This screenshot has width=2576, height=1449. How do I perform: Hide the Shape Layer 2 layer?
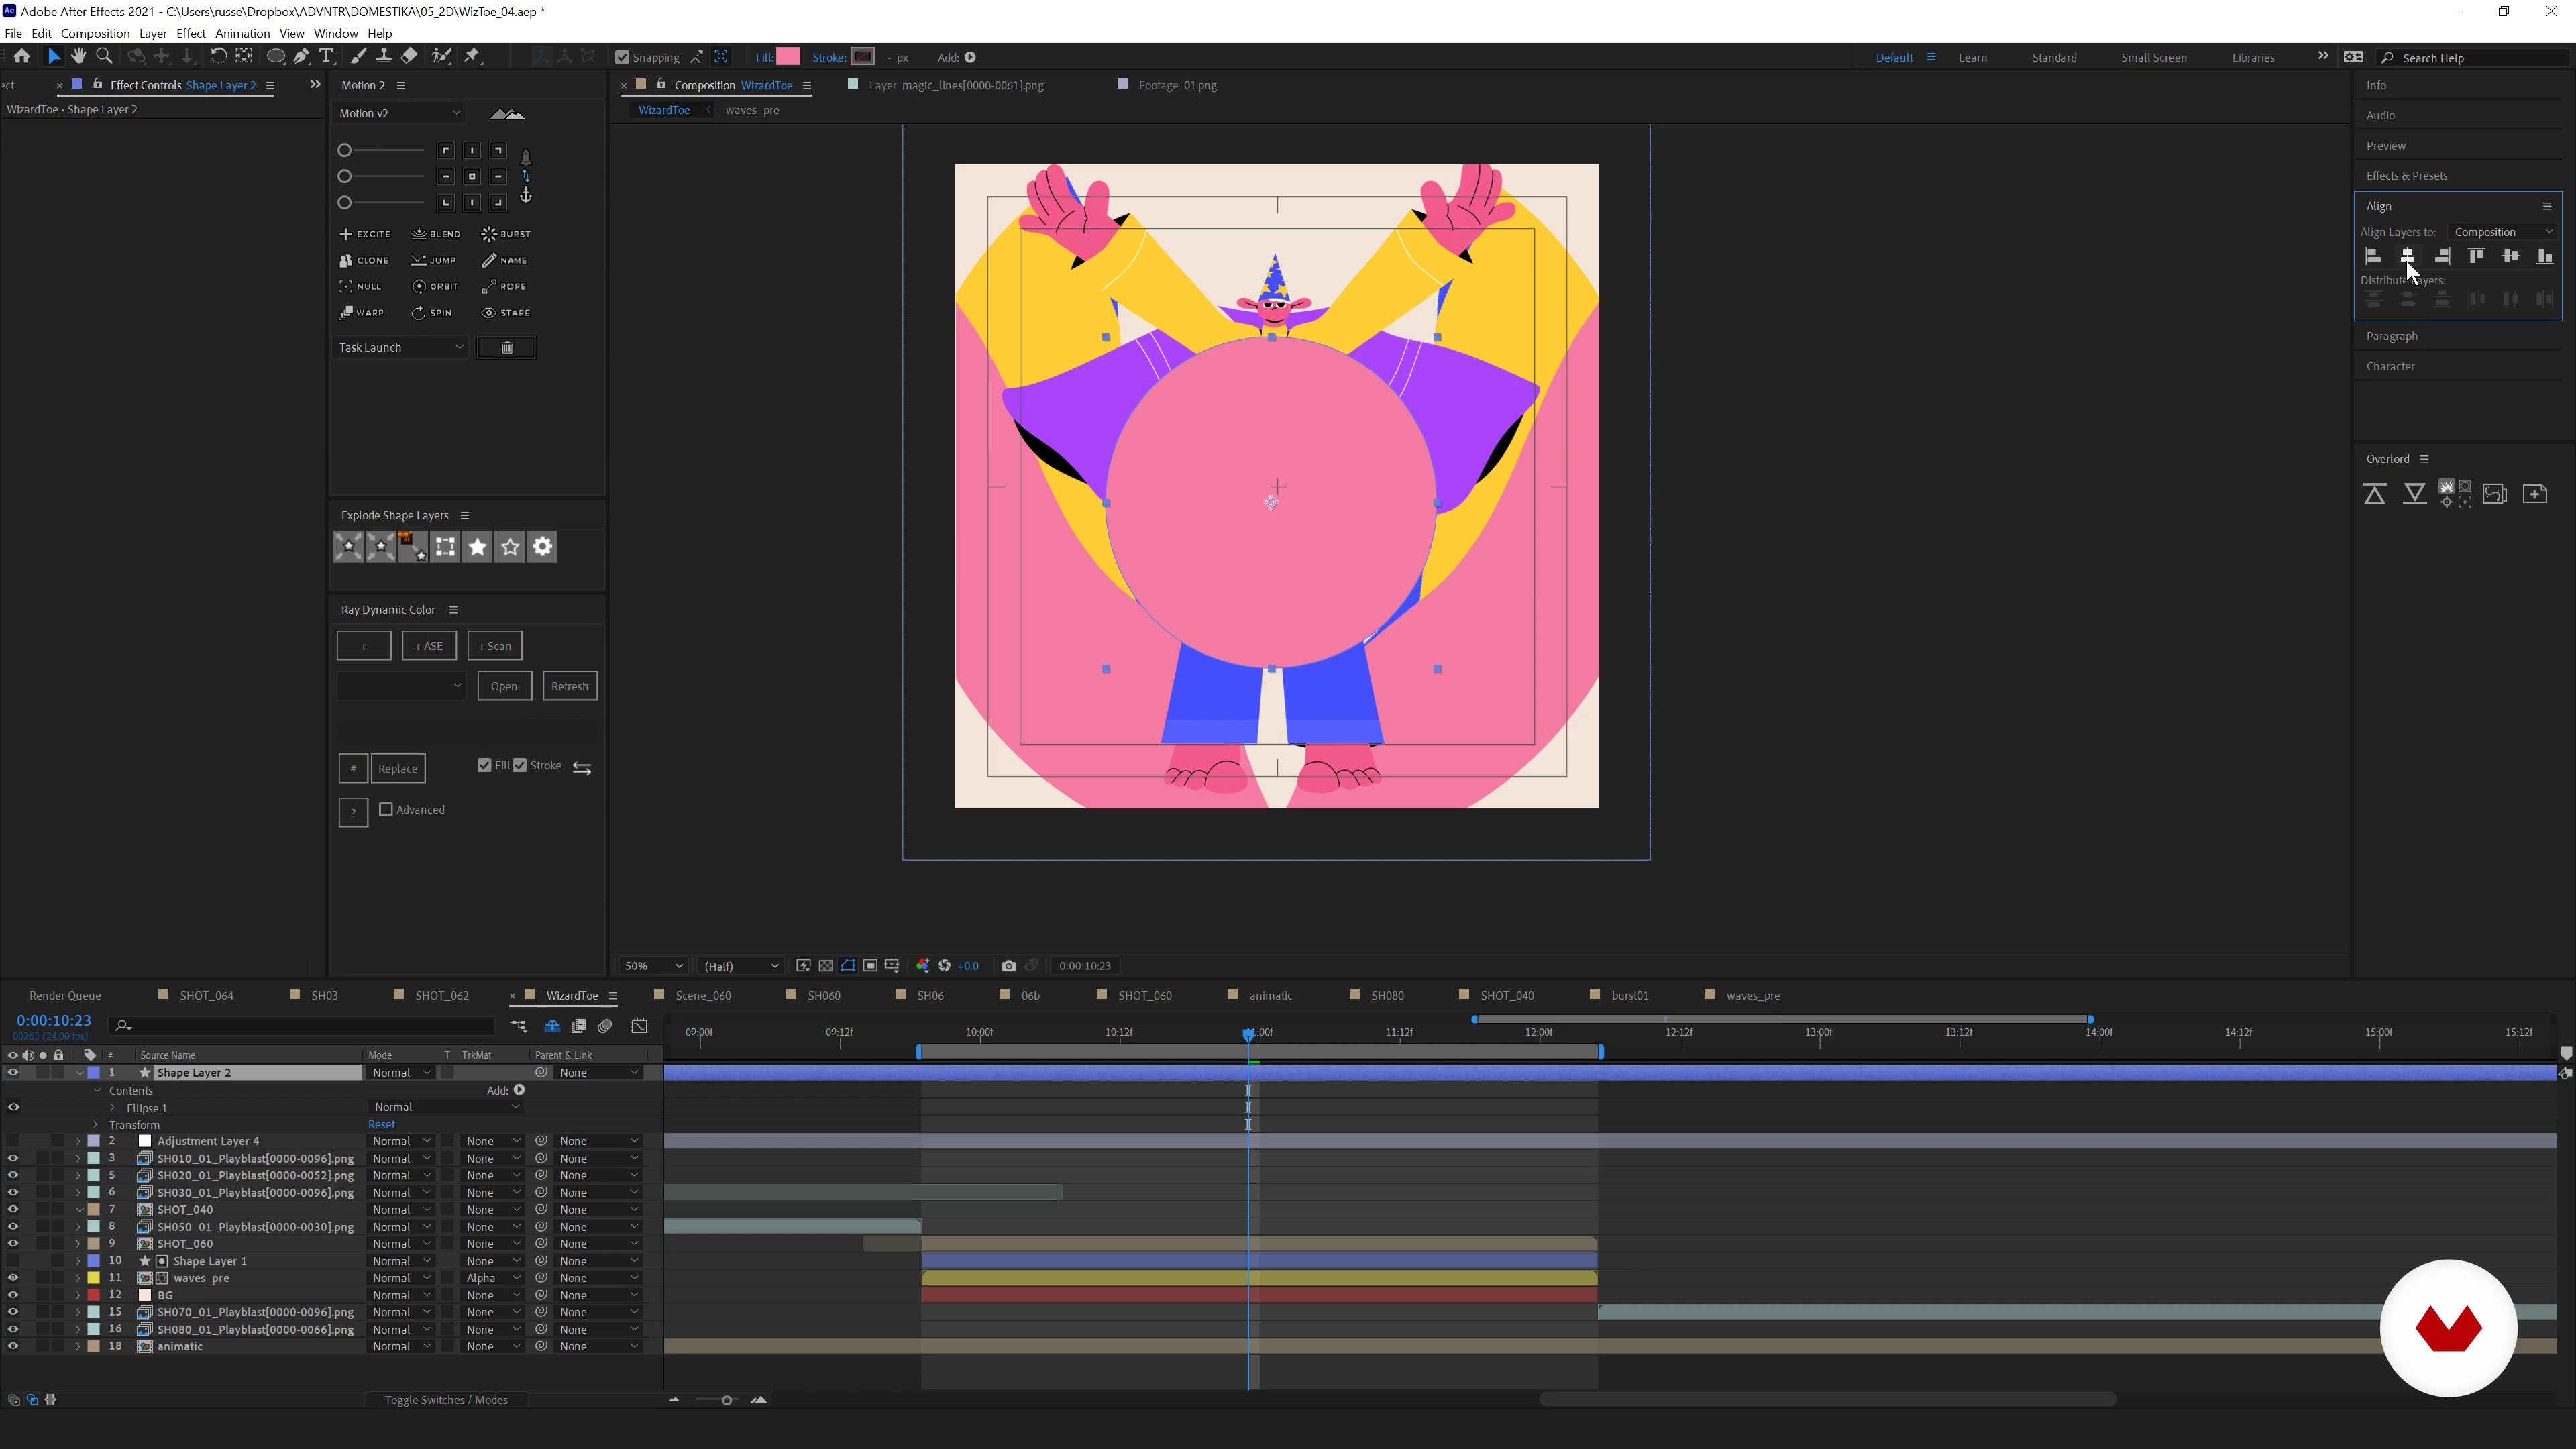click(13, 1072)
